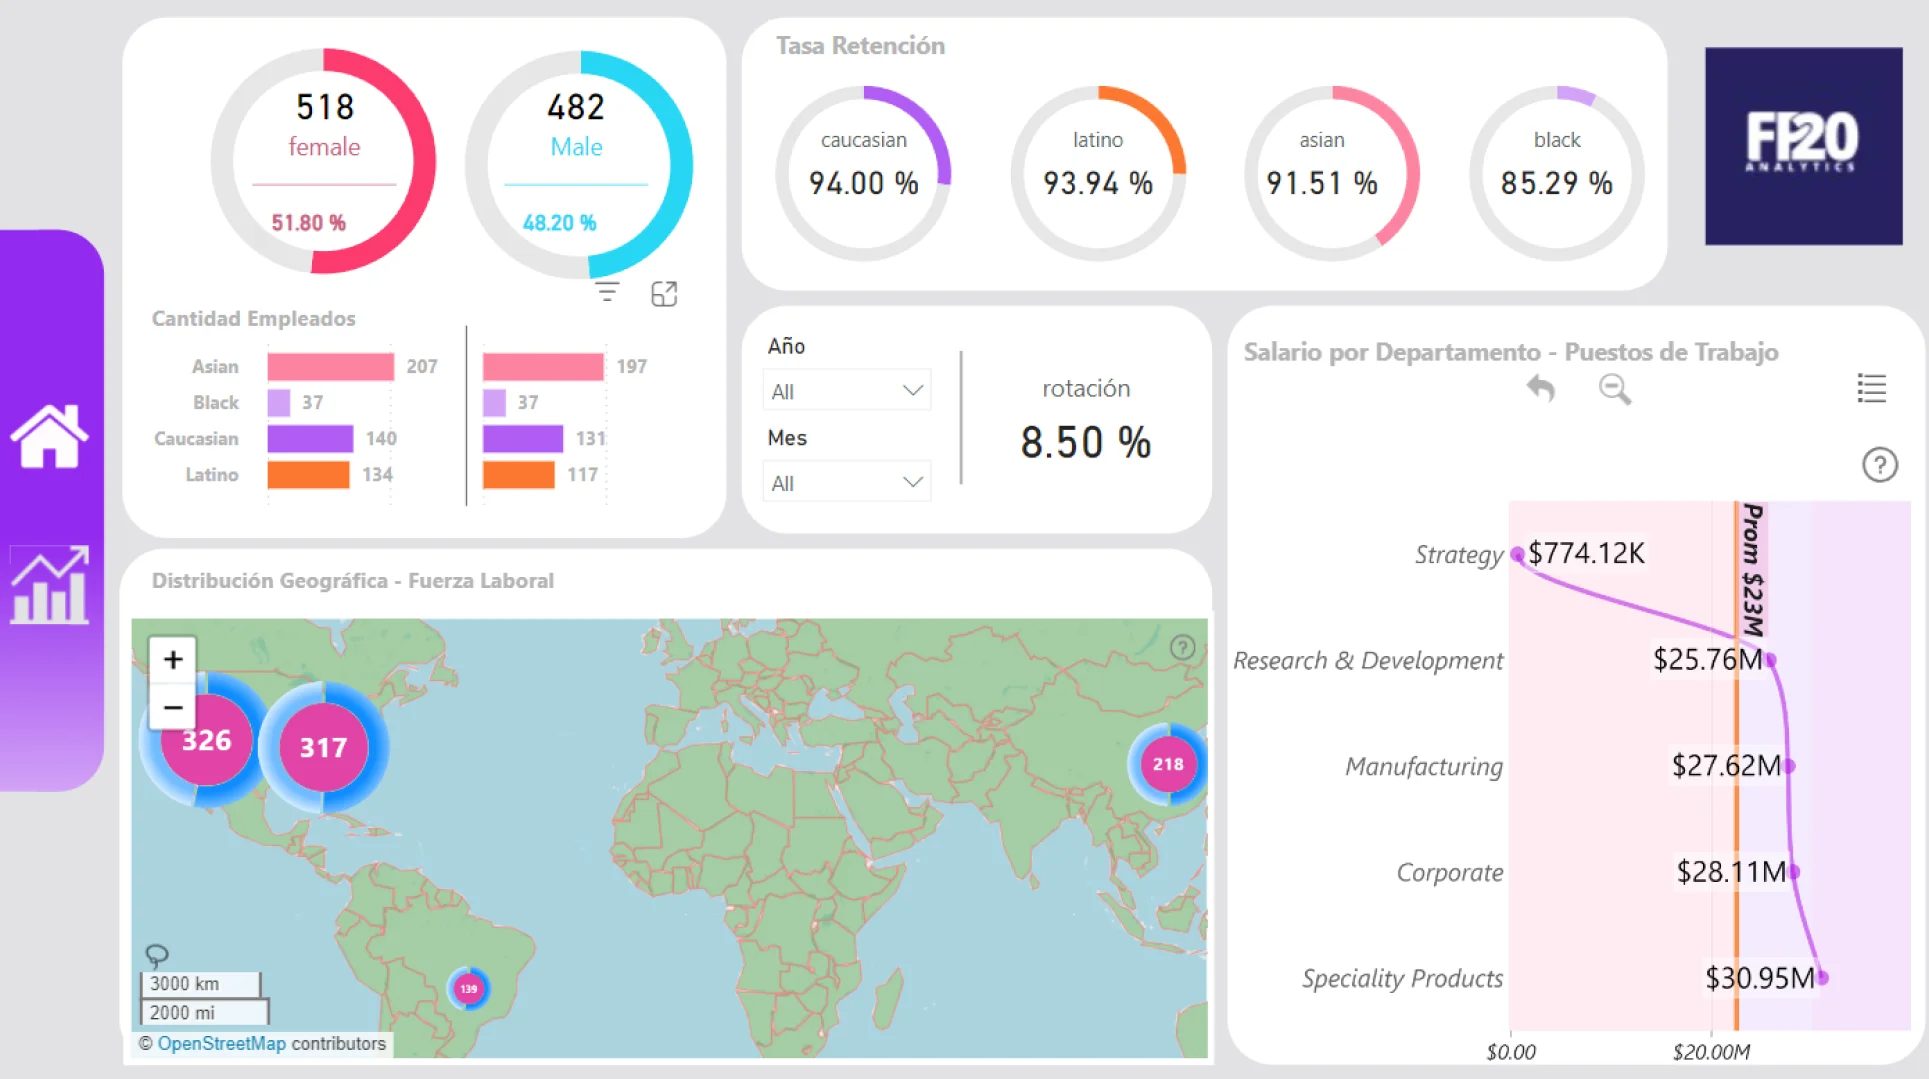Click the Salario por Departamento title
The image size is (1929, 1079).
point(1510,352)
